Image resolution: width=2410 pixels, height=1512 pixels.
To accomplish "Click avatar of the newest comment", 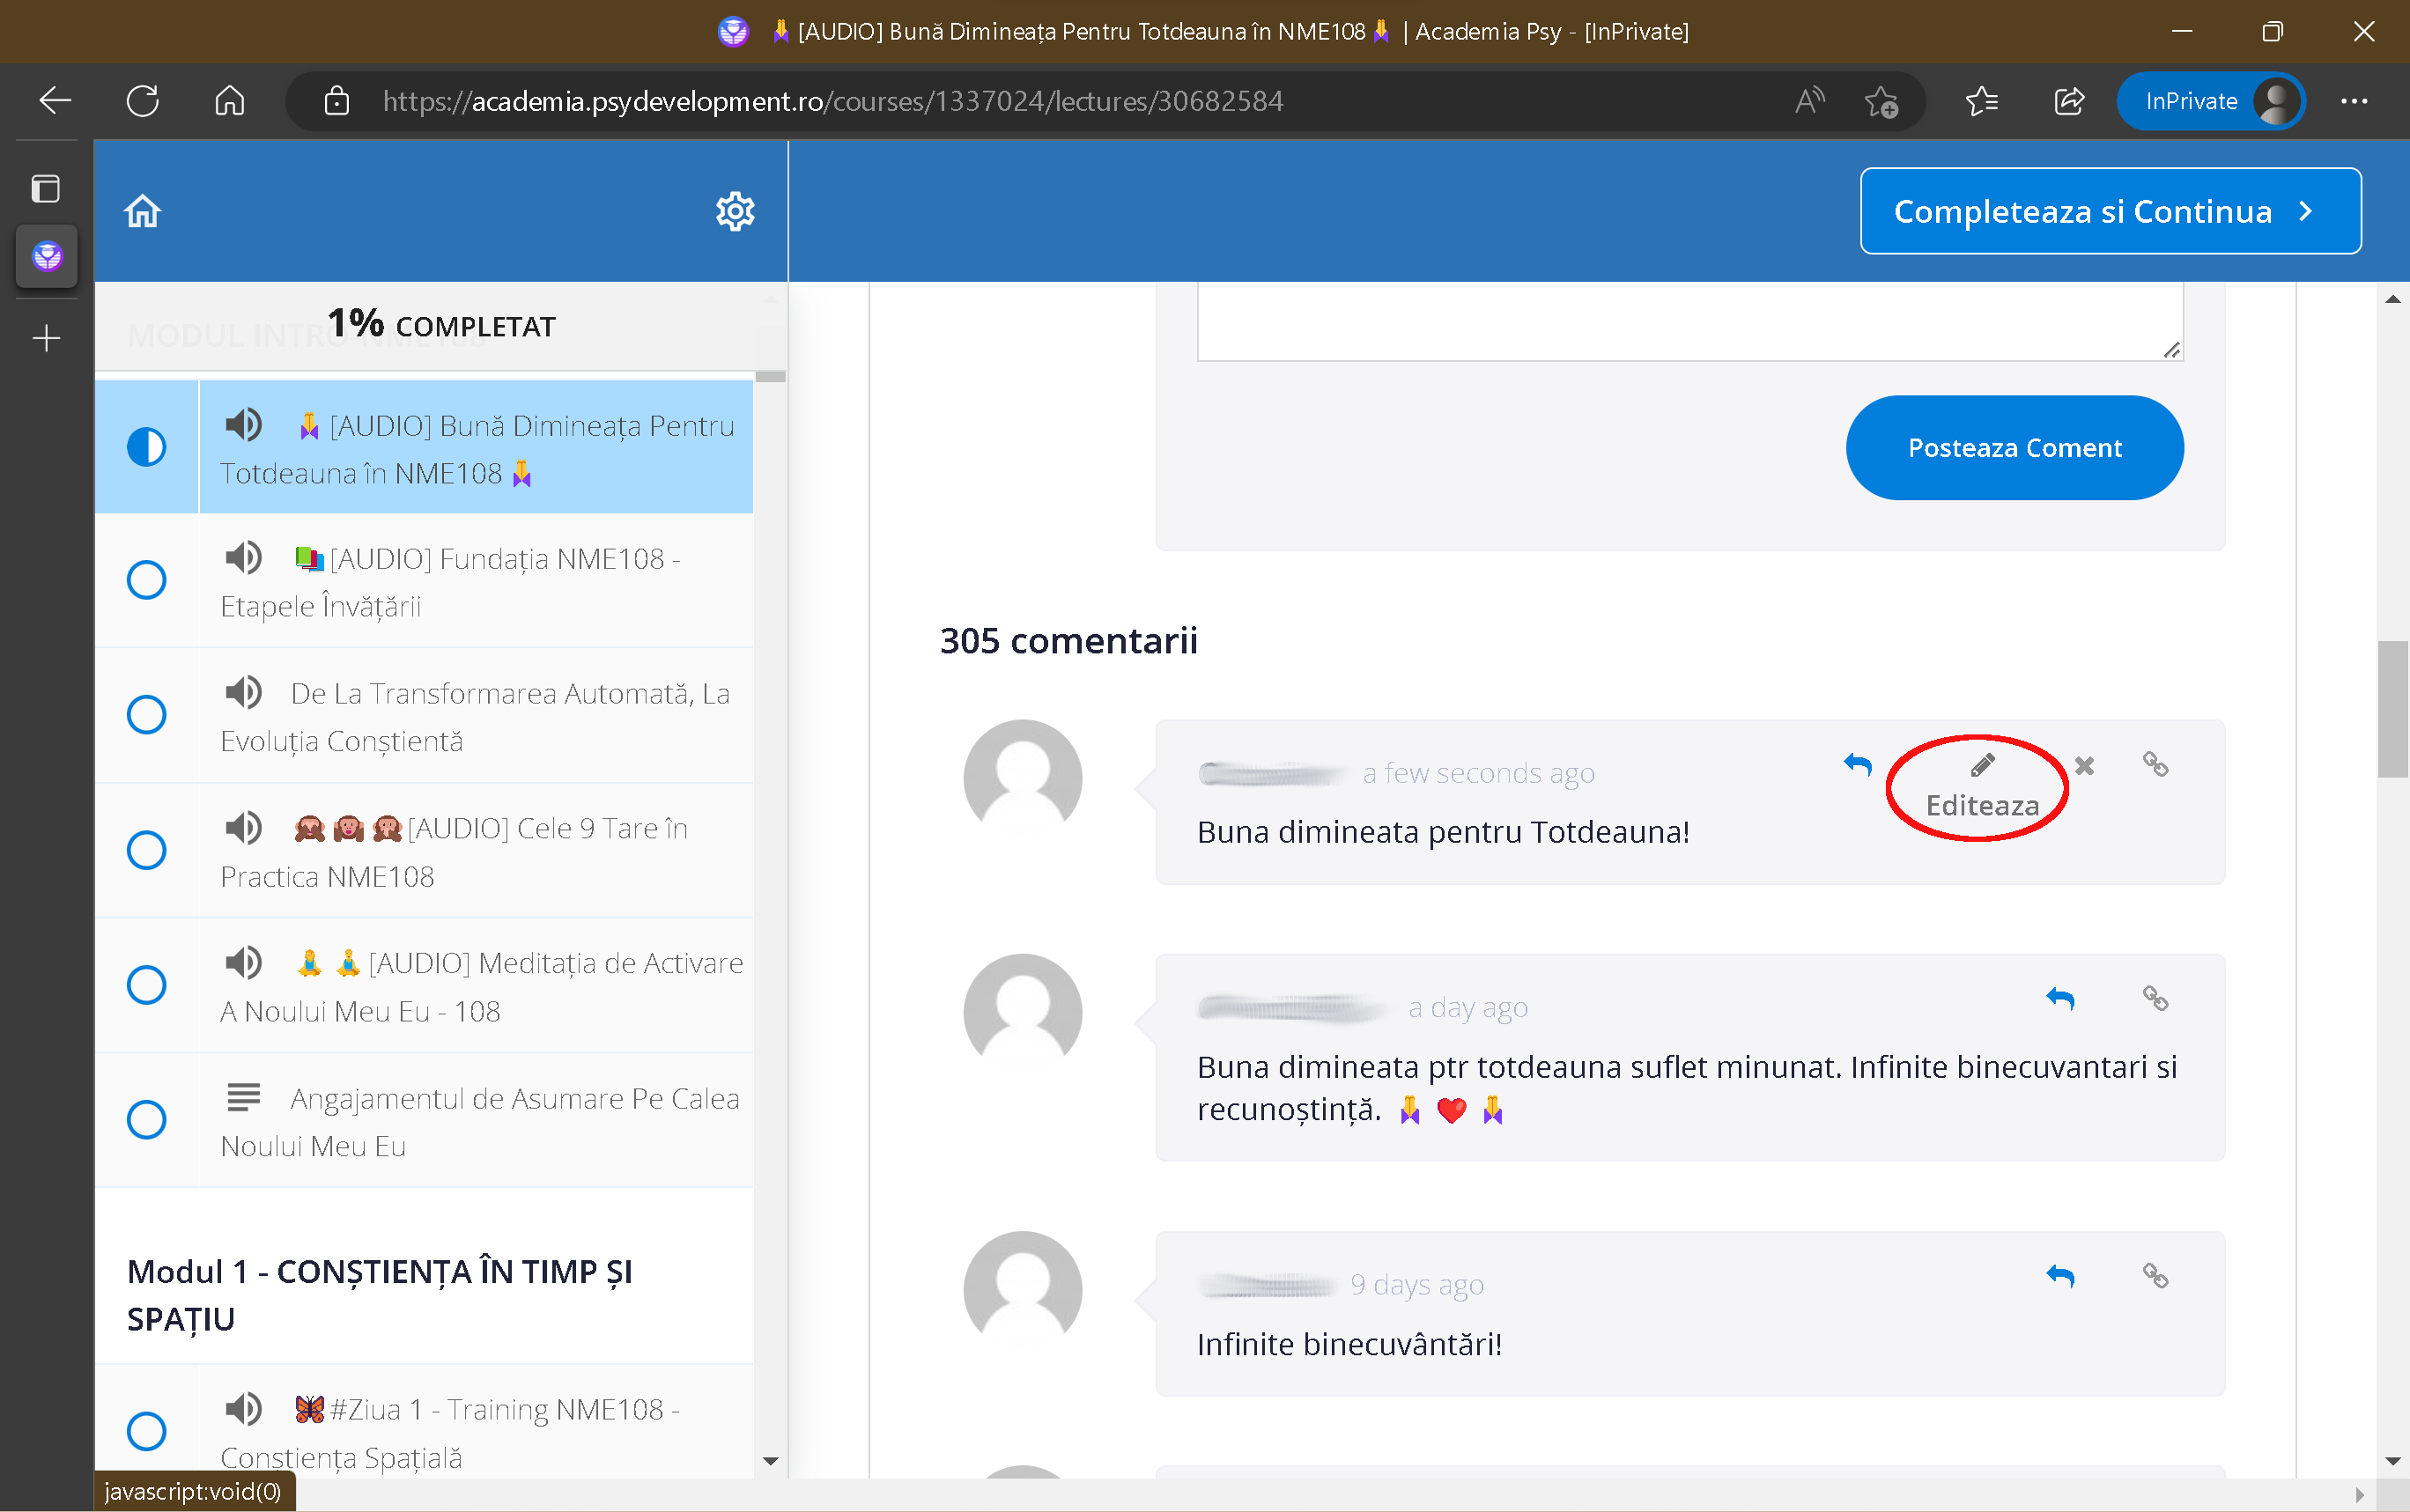I will coord(1022,778).
